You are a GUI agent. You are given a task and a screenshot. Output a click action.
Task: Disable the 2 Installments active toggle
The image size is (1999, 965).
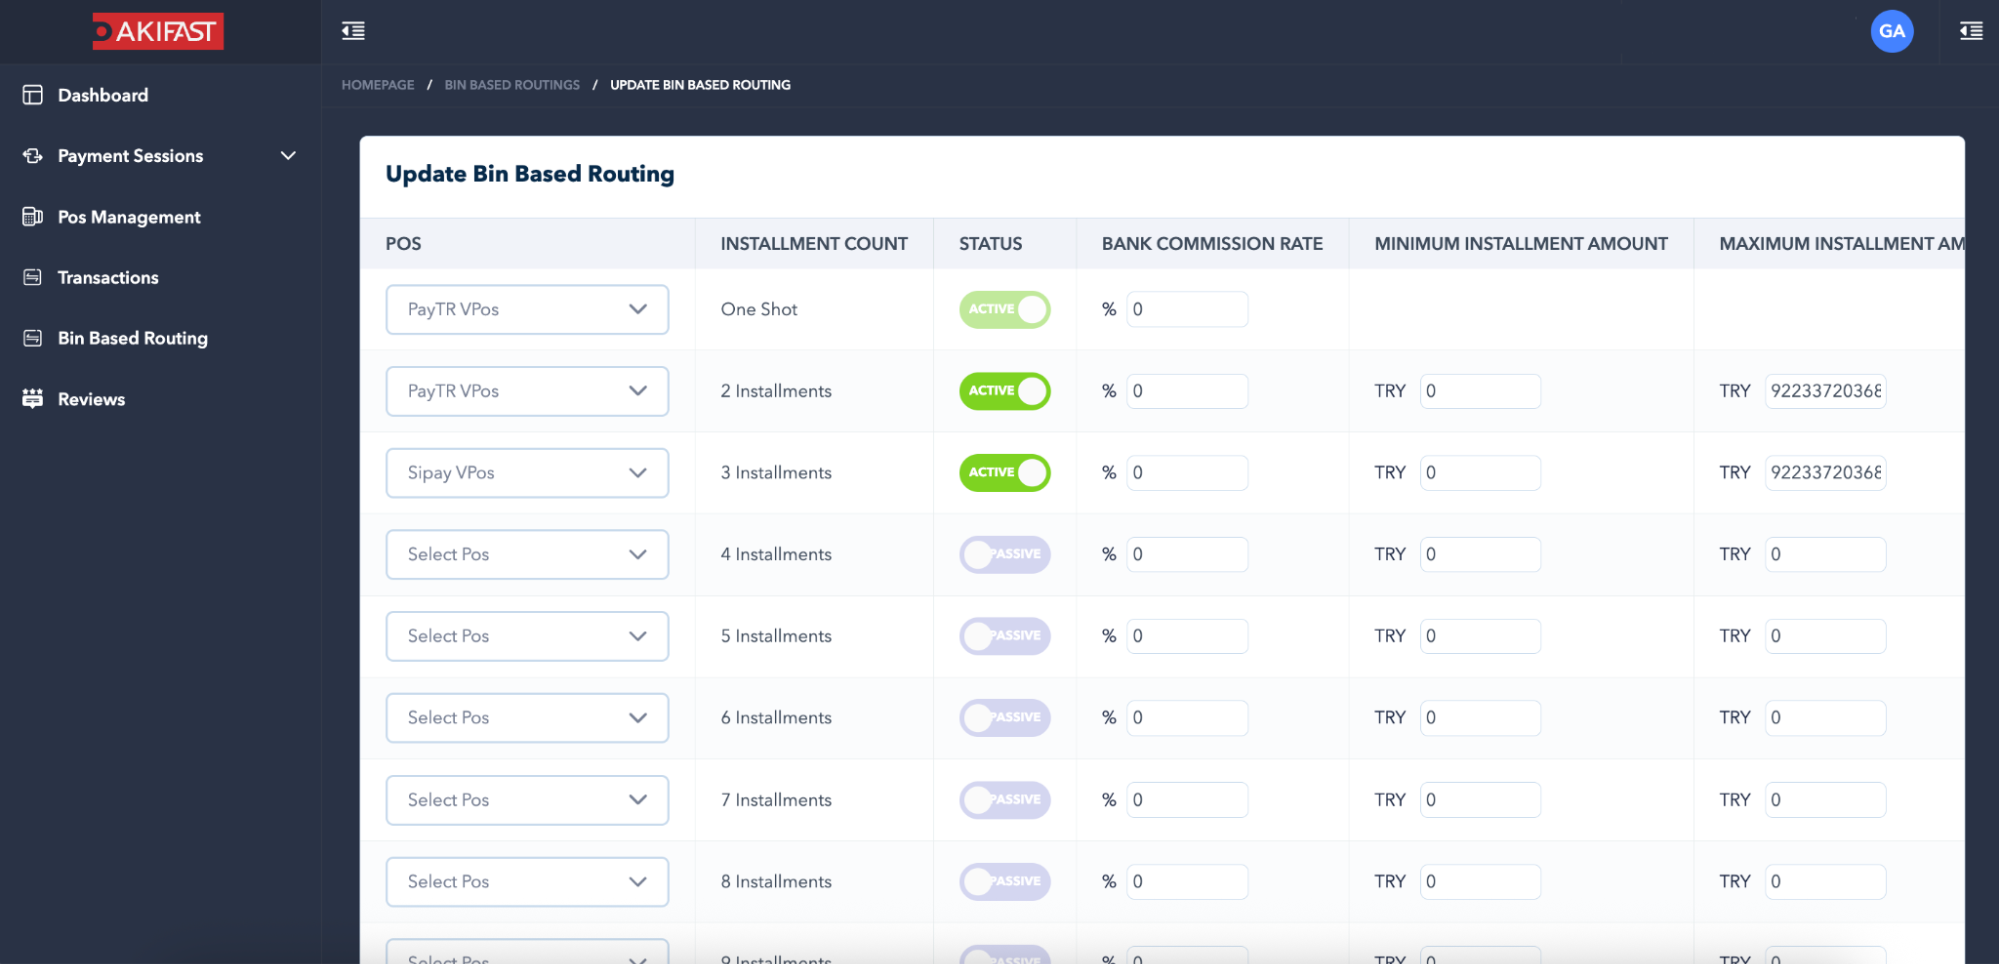1004,391
